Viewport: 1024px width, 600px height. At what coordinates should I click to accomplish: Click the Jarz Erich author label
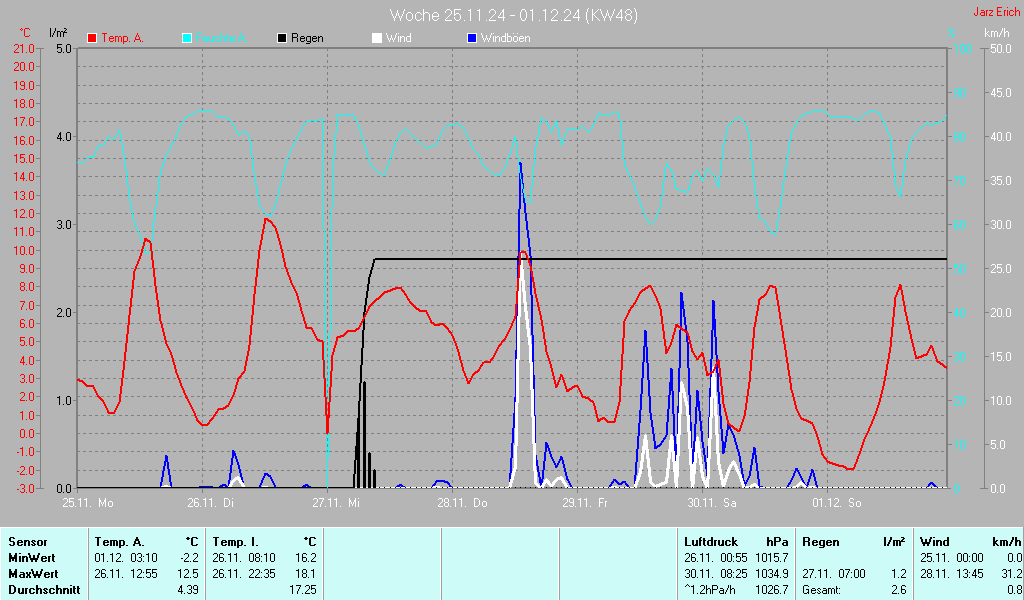pos(996,13)
